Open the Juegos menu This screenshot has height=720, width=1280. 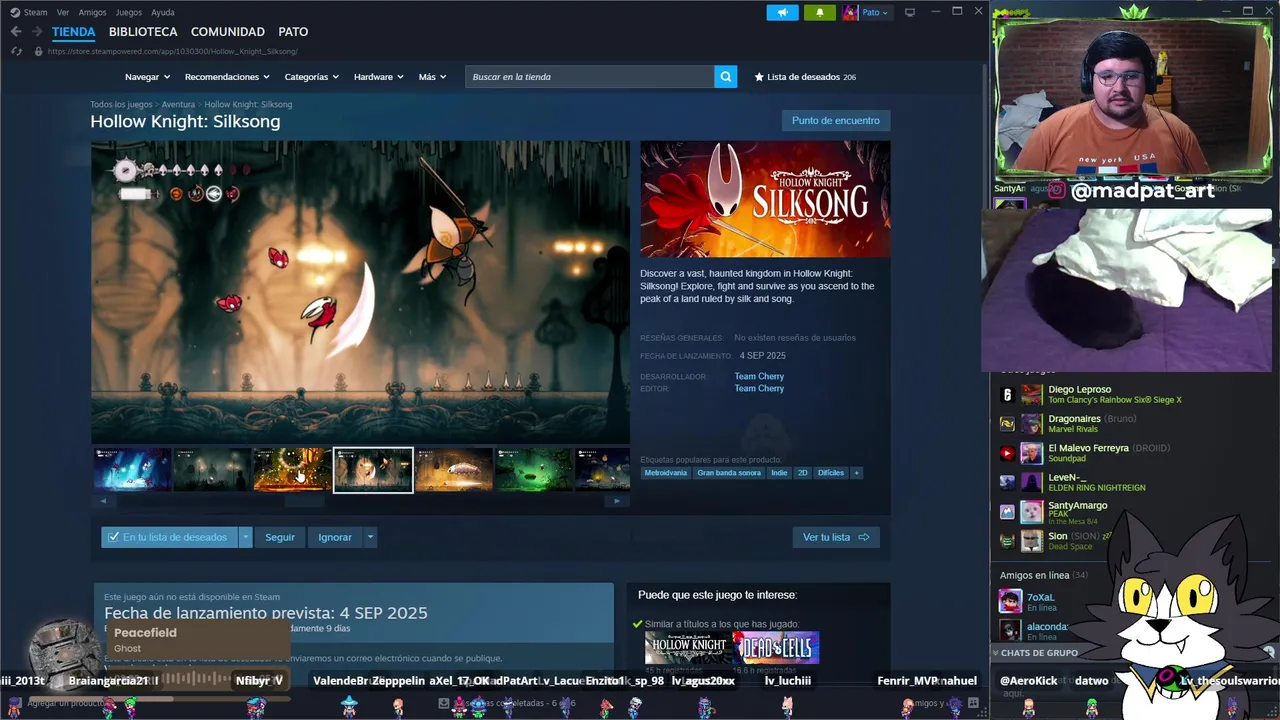(x=129, y=12)
